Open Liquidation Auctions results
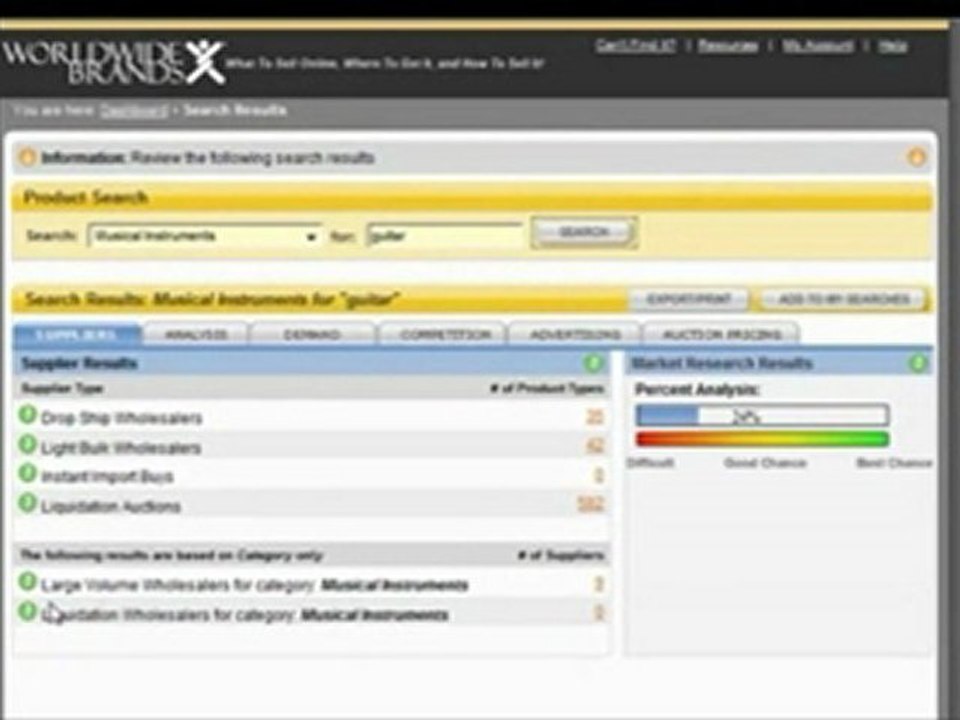The height and width of the screenshot is (720, 960). coord(111,506)
